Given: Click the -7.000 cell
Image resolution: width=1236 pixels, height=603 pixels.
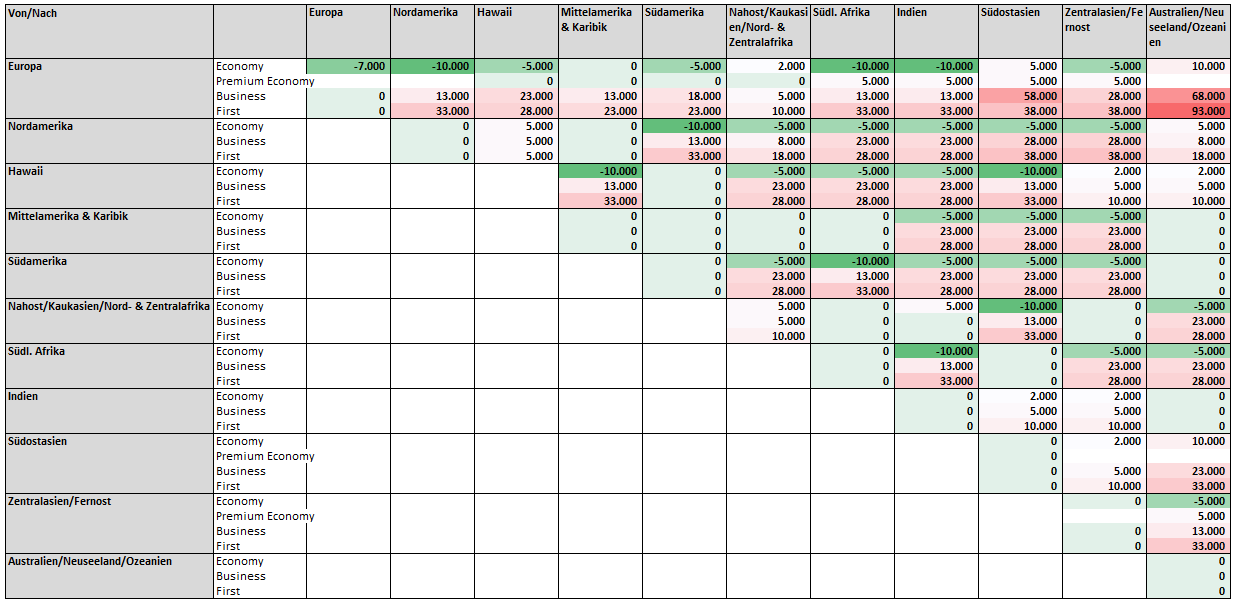Looking at the screenshot, I should (x=348, y=66).
